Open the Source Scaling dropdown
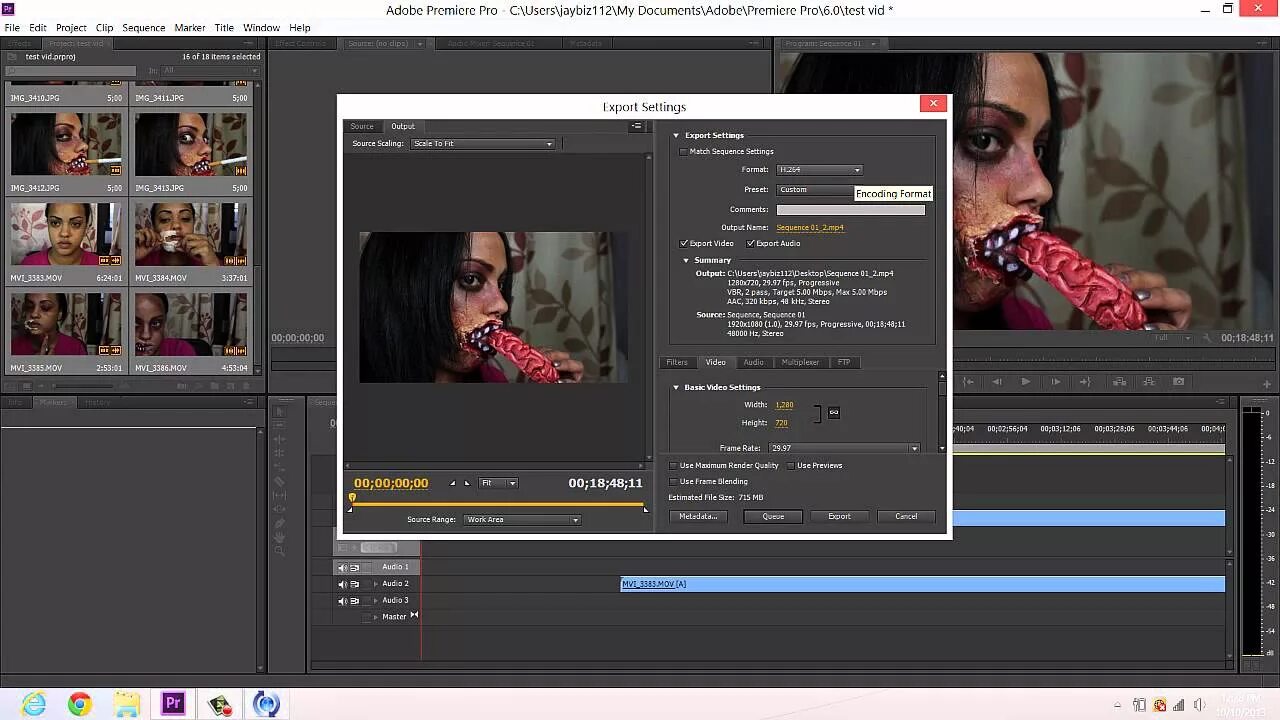Image resolution: width=1280 pixels, height=720 pixels. tap(483, 144)
